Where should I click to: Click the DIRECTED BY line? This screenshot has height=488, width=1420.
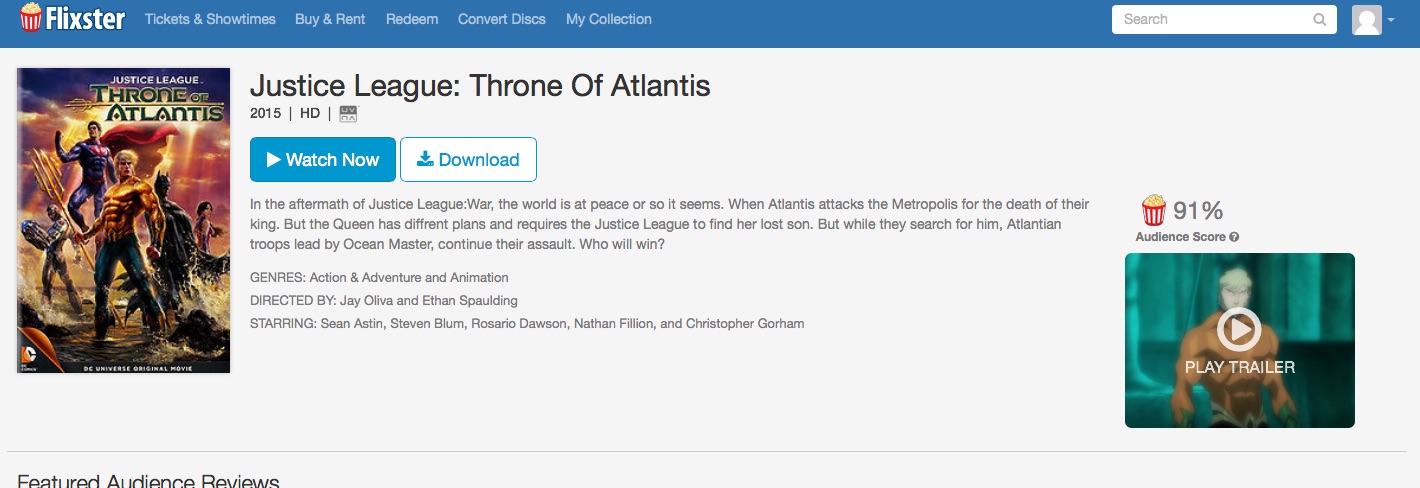(x=384, y=300)
